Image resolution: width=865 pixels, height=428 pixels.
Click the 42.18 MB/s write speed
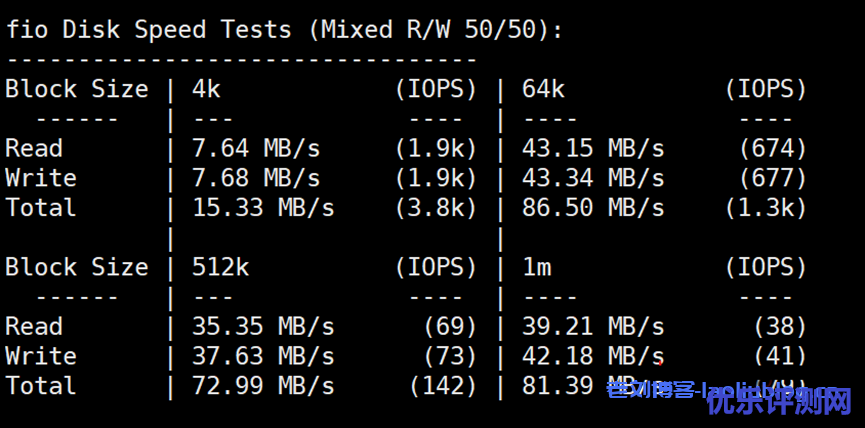click(593, 356)
